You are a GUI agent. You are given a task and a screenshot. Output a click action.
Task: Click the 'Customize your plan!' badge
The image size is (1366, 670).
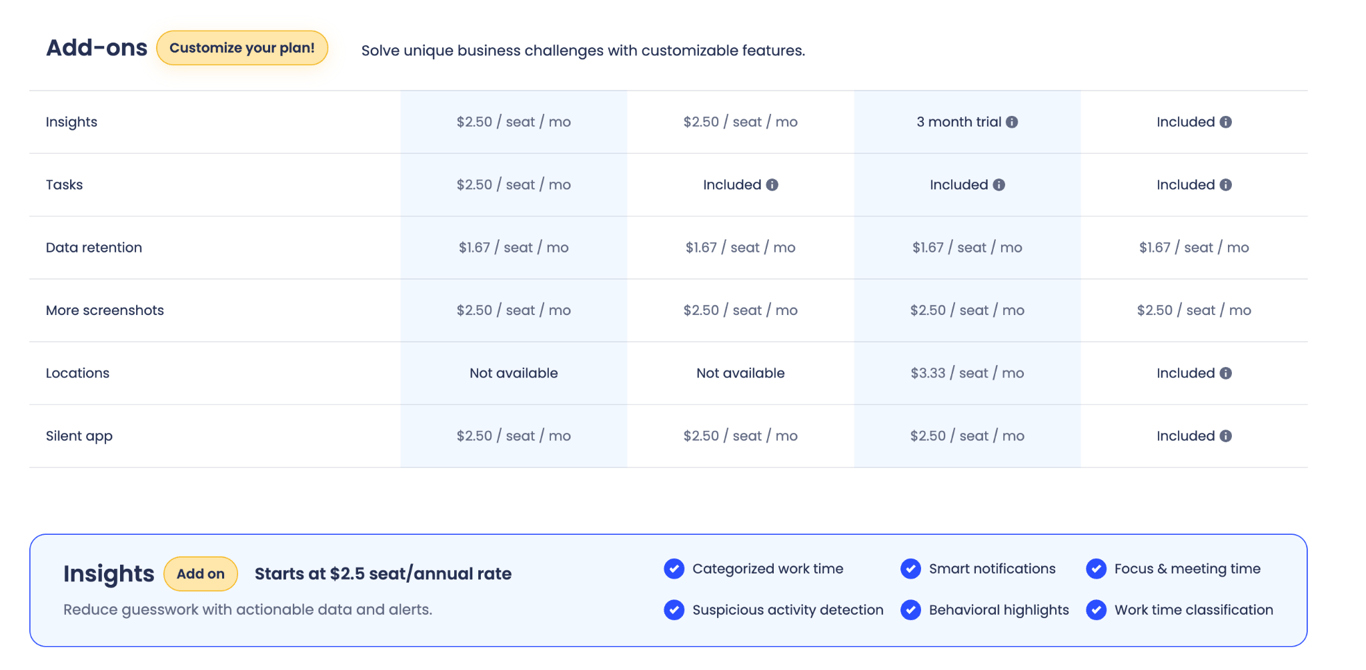tap(242, 48)
